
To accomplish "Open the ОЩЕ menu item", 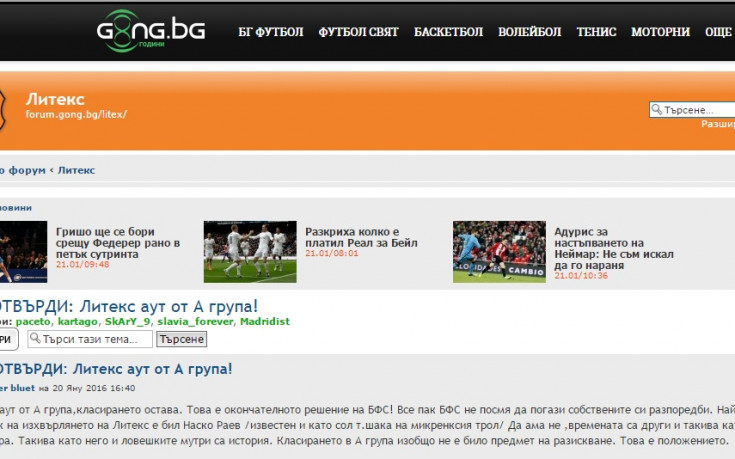I will pos(718,32).
